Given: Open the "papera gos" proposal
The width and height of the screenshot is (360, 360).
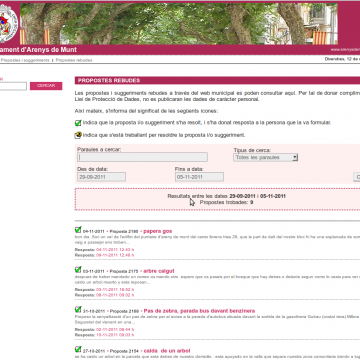Looking at the screenshot, I should (158, 231).
